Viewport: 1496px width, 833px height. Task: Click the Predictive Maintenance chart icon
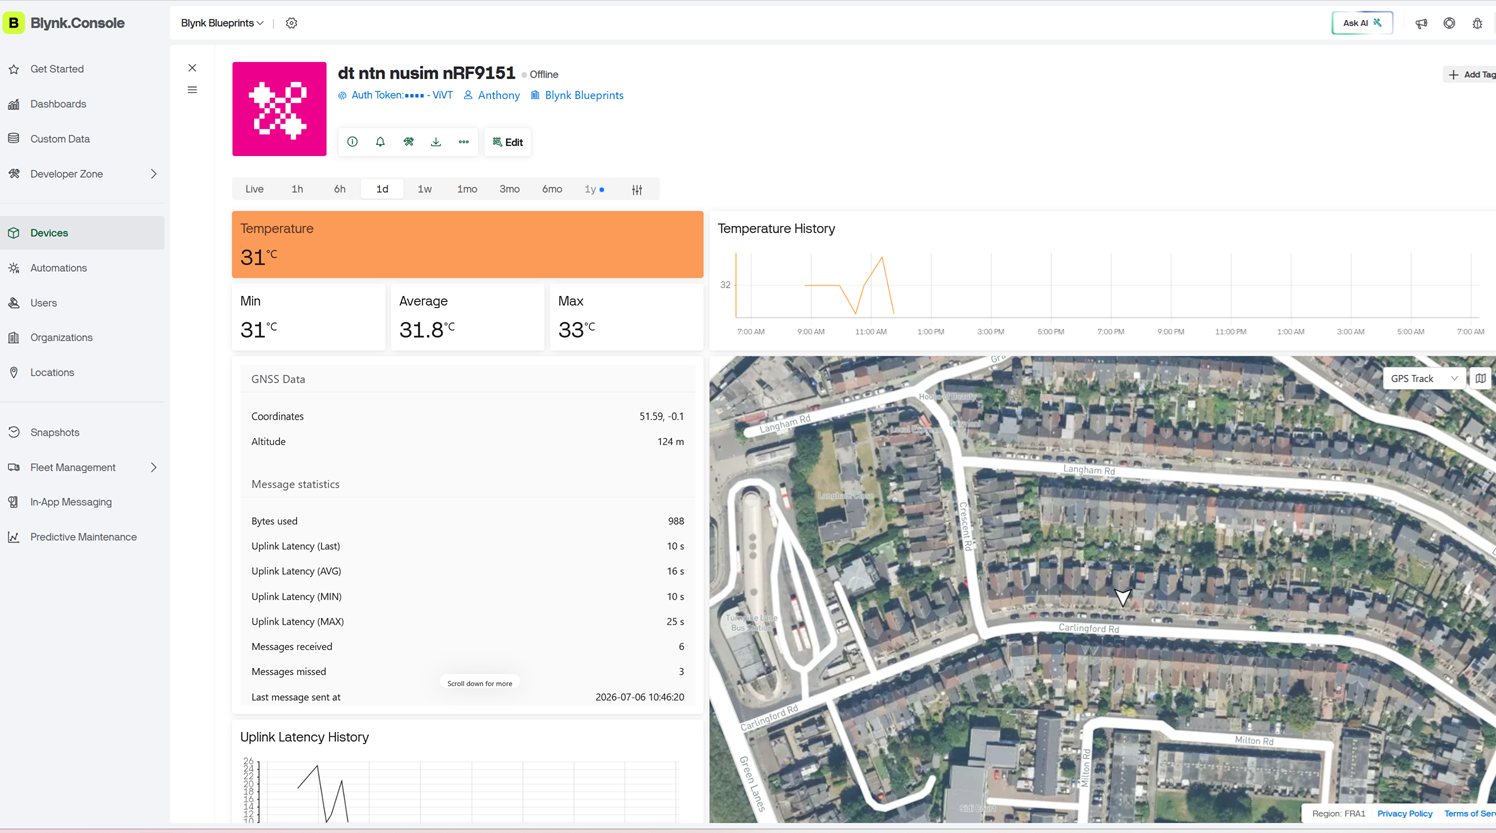point(14,537)
